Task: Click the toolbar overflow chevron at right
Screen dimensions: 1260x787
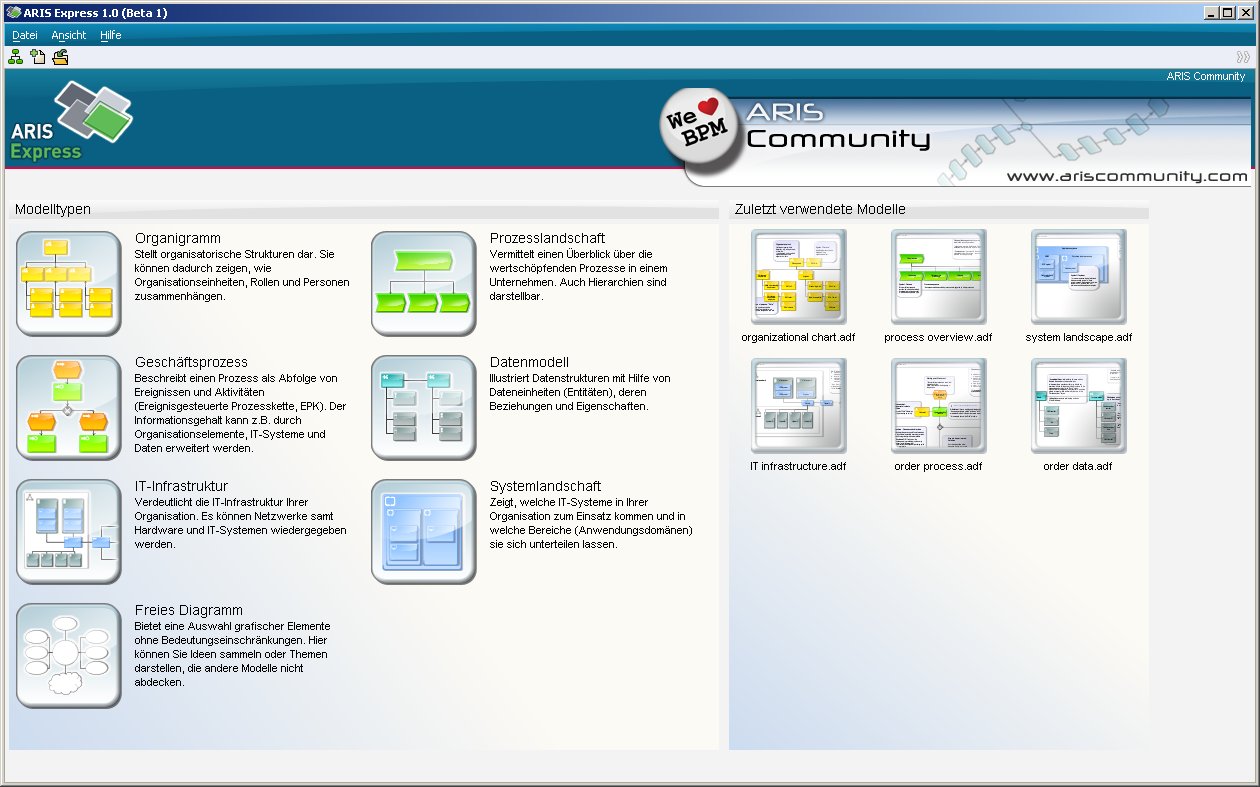Action: tap(1243, 57)
